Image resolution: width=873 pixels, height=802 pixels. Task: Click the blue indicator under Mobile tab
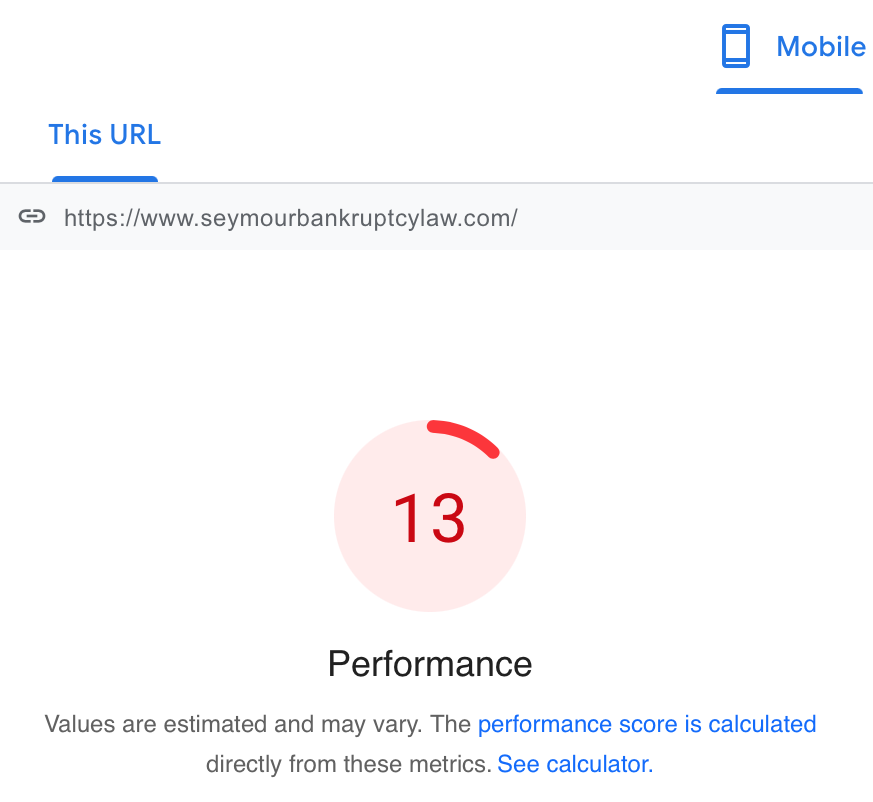[x=789, y=91]
